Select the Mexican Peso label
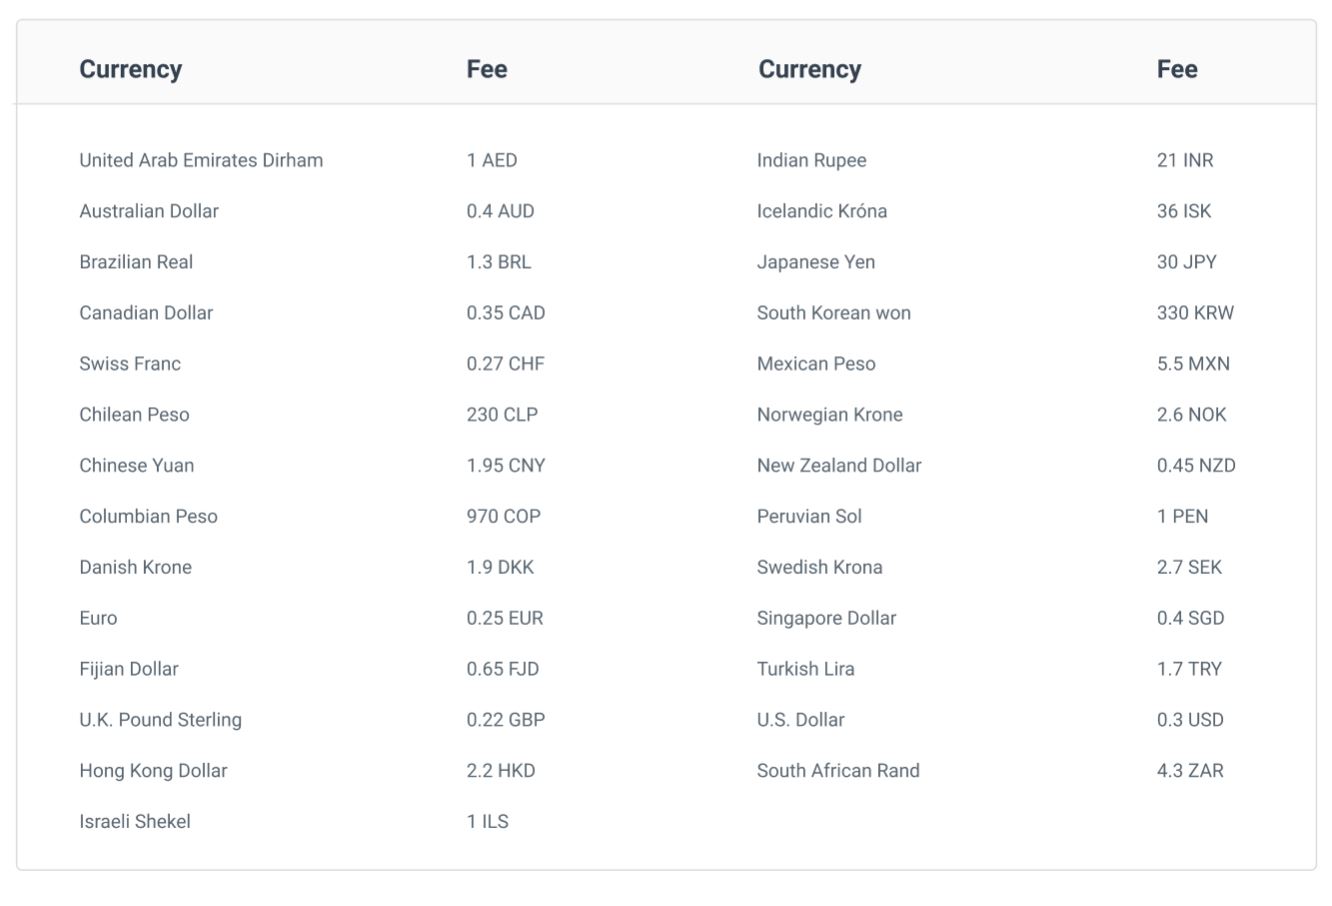This screenshot has height=906, width=1332. pos(816,364)
